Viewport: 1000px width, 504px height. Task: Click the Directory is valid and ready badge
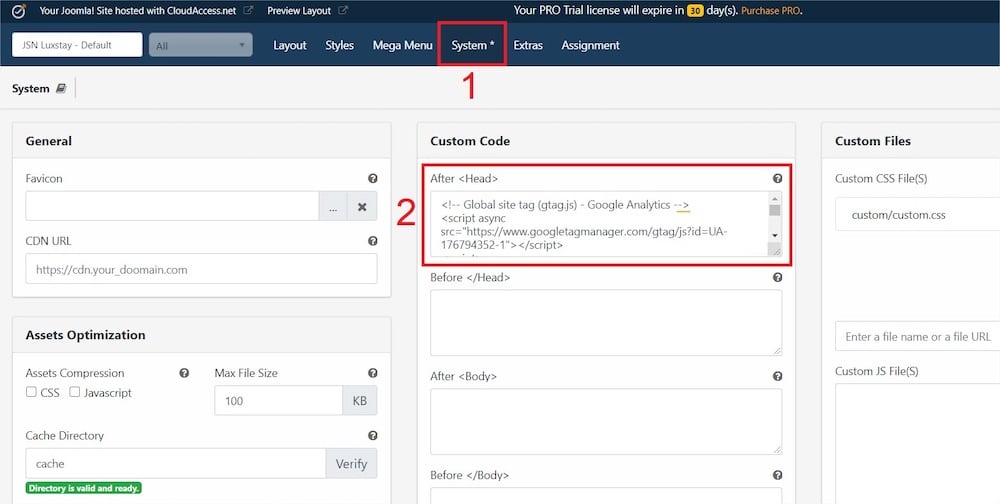click(84, 488)
